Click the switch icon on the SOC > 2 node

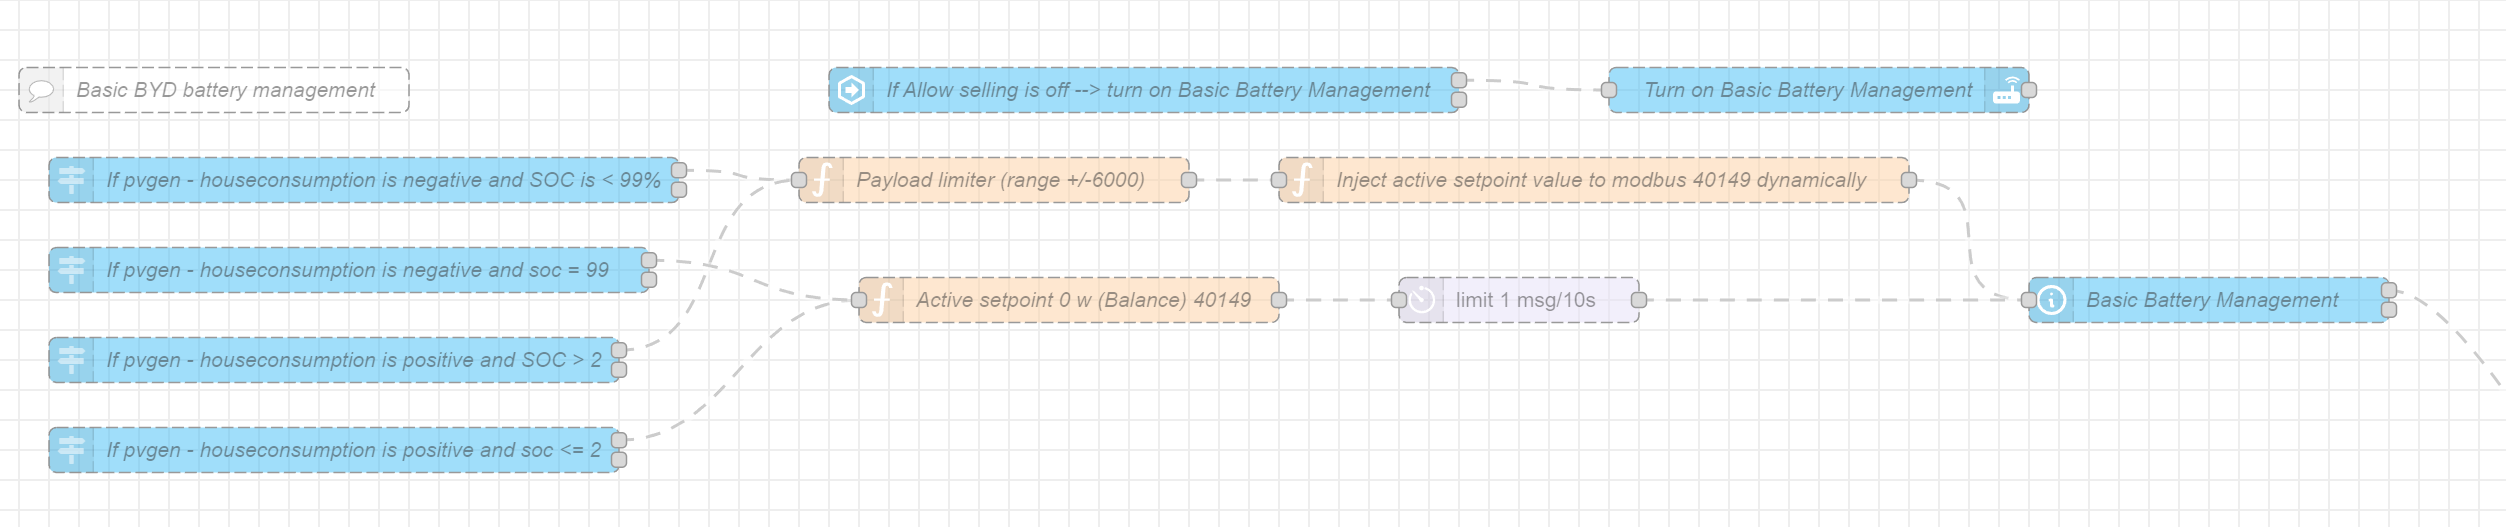pyautogui.click(x=71, y=360)
